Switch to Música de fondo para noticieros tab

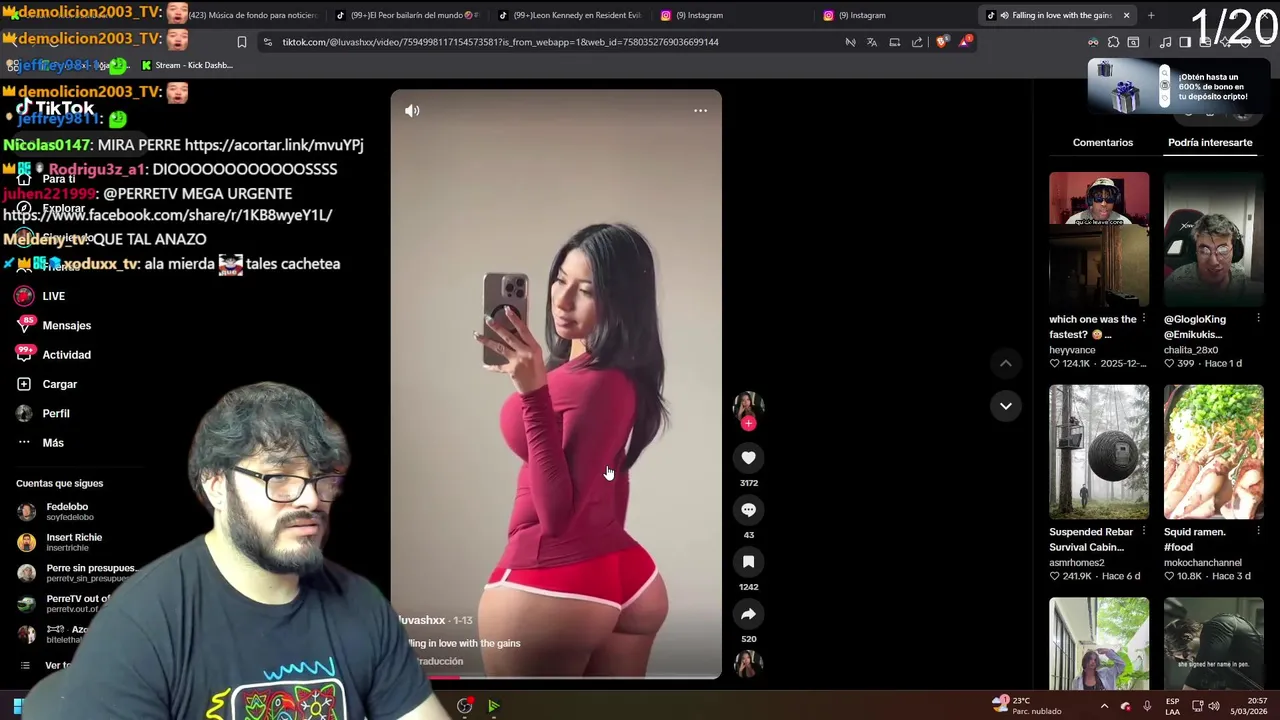click(252, 15)
